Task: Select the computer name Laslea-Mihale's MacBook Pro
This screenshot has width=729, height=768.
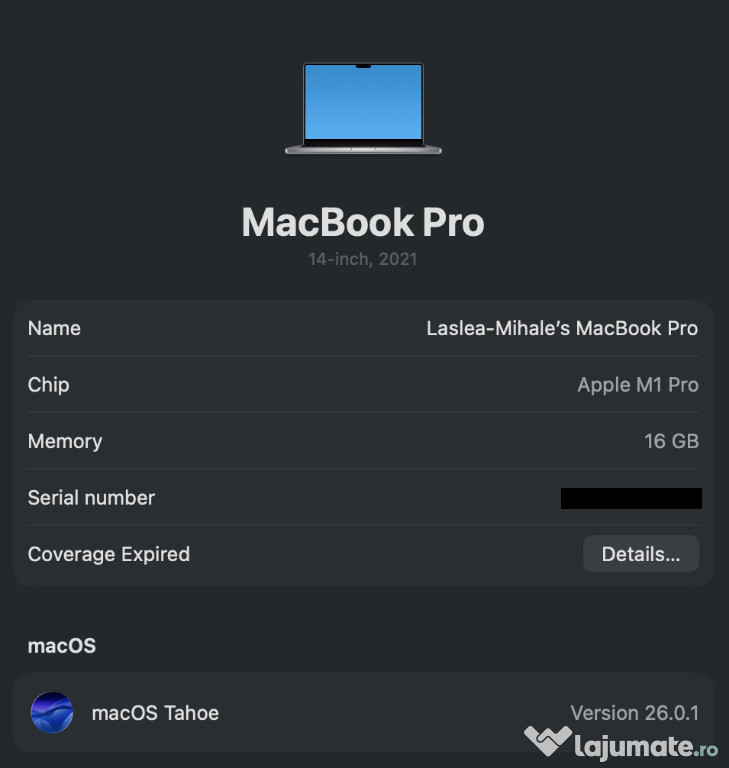Action: 562,328
